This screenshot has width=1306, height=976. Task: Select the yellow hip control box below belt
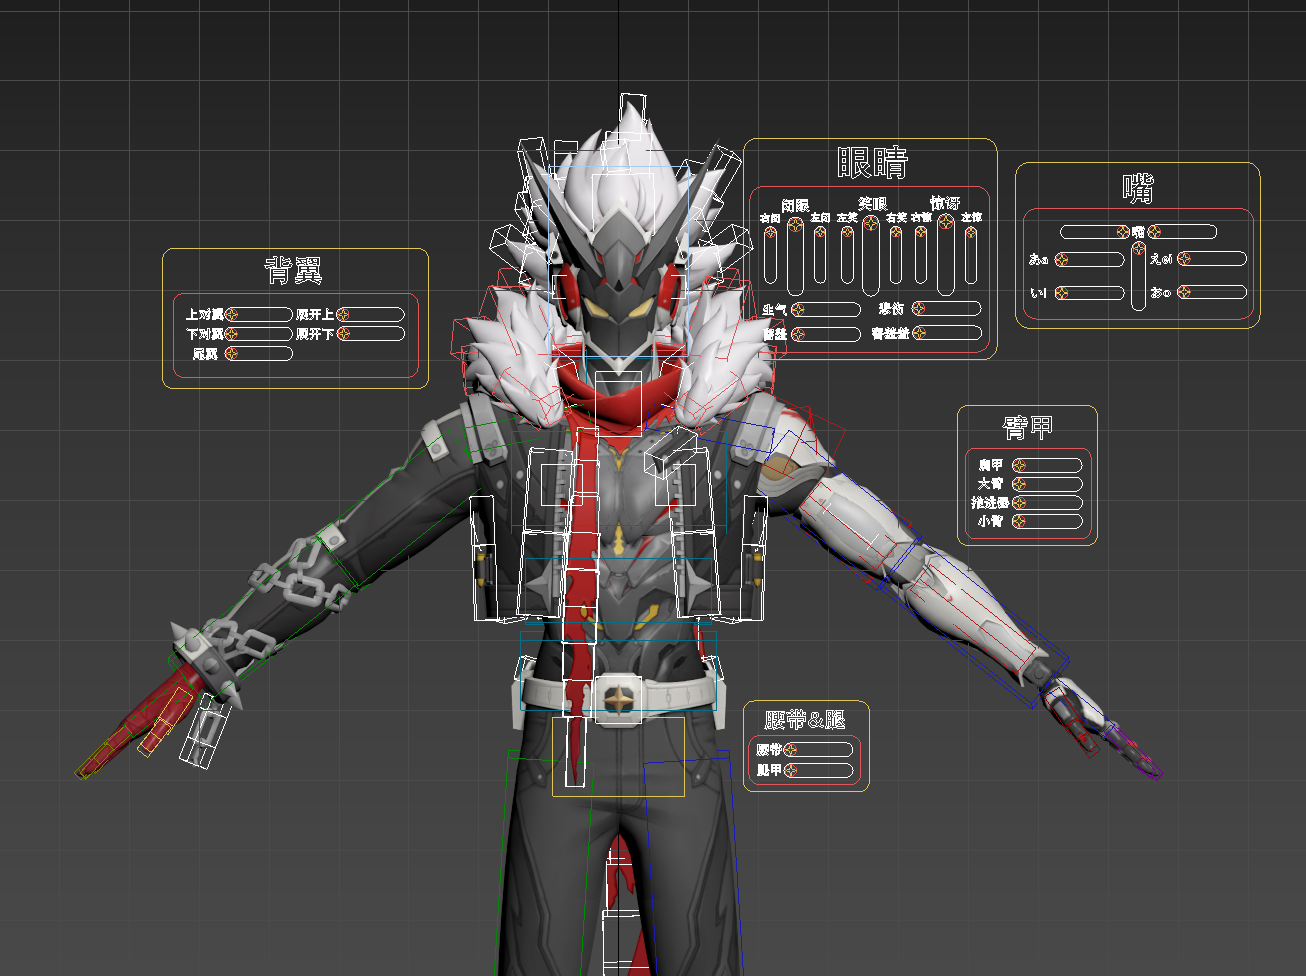tap(619, 757)
